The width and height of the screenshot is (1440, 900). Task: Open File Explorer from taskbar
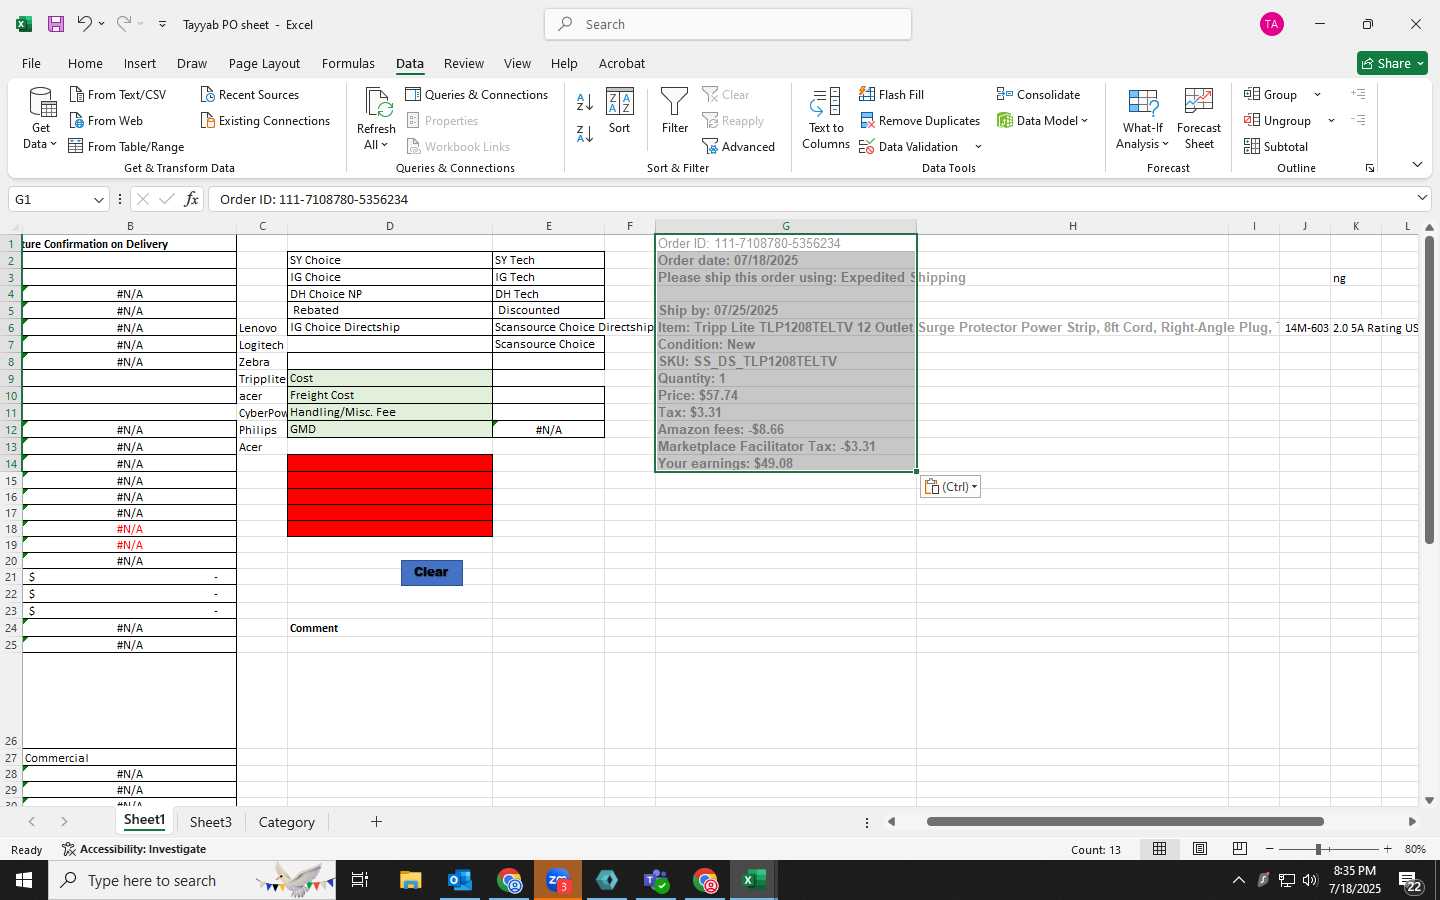tap(411, 880)
